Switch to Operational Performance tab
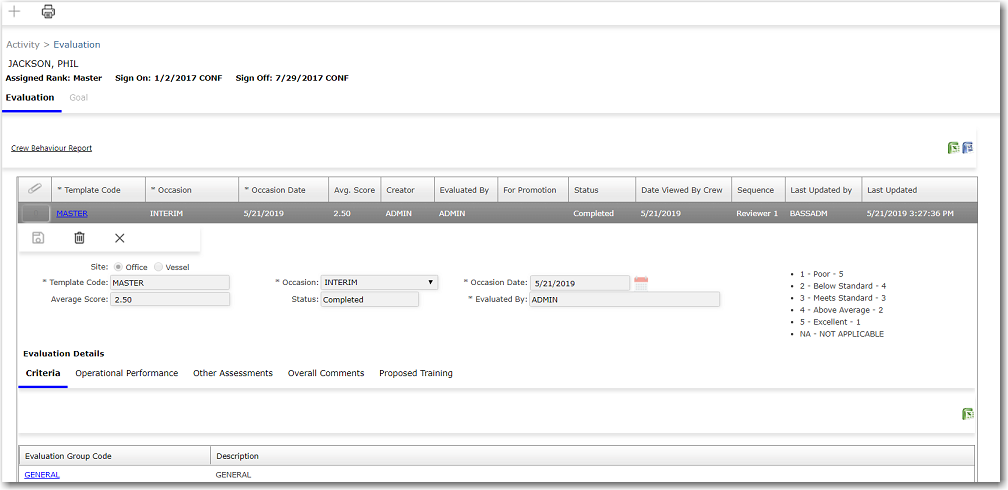The height and width of the screenshot is (490, 1008). tap(127, 373)
